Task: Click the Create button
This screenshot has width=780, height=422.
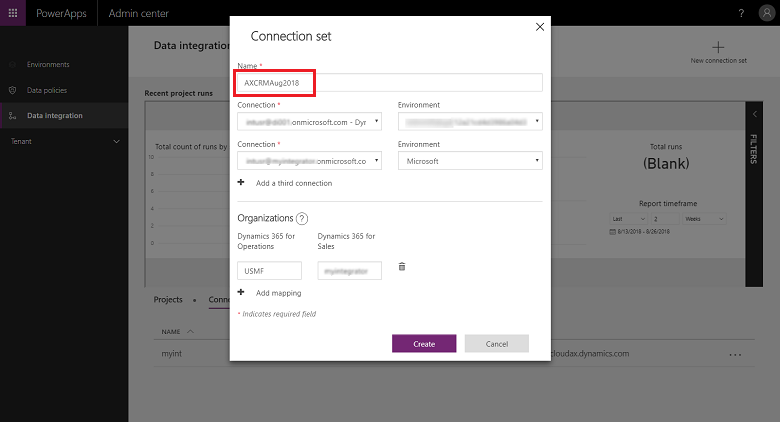Action: pos(424,343)
